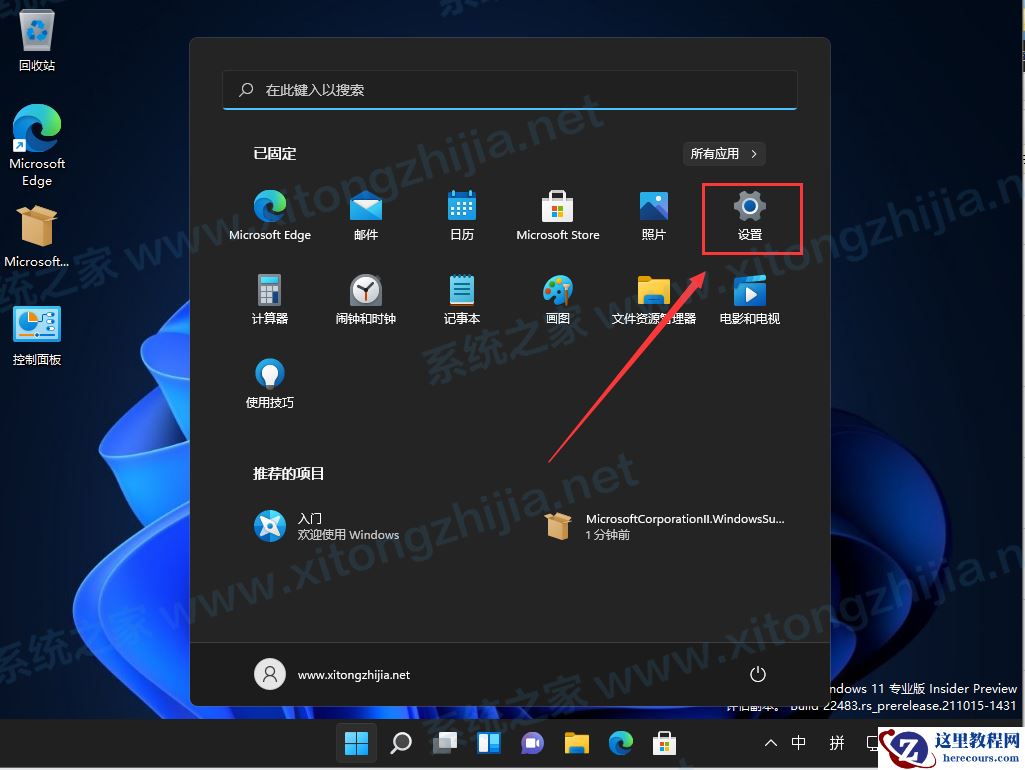Open Alarms and Clock
Screen dimensions: 1025x770
pyautogui.click(x=365, y=296)
